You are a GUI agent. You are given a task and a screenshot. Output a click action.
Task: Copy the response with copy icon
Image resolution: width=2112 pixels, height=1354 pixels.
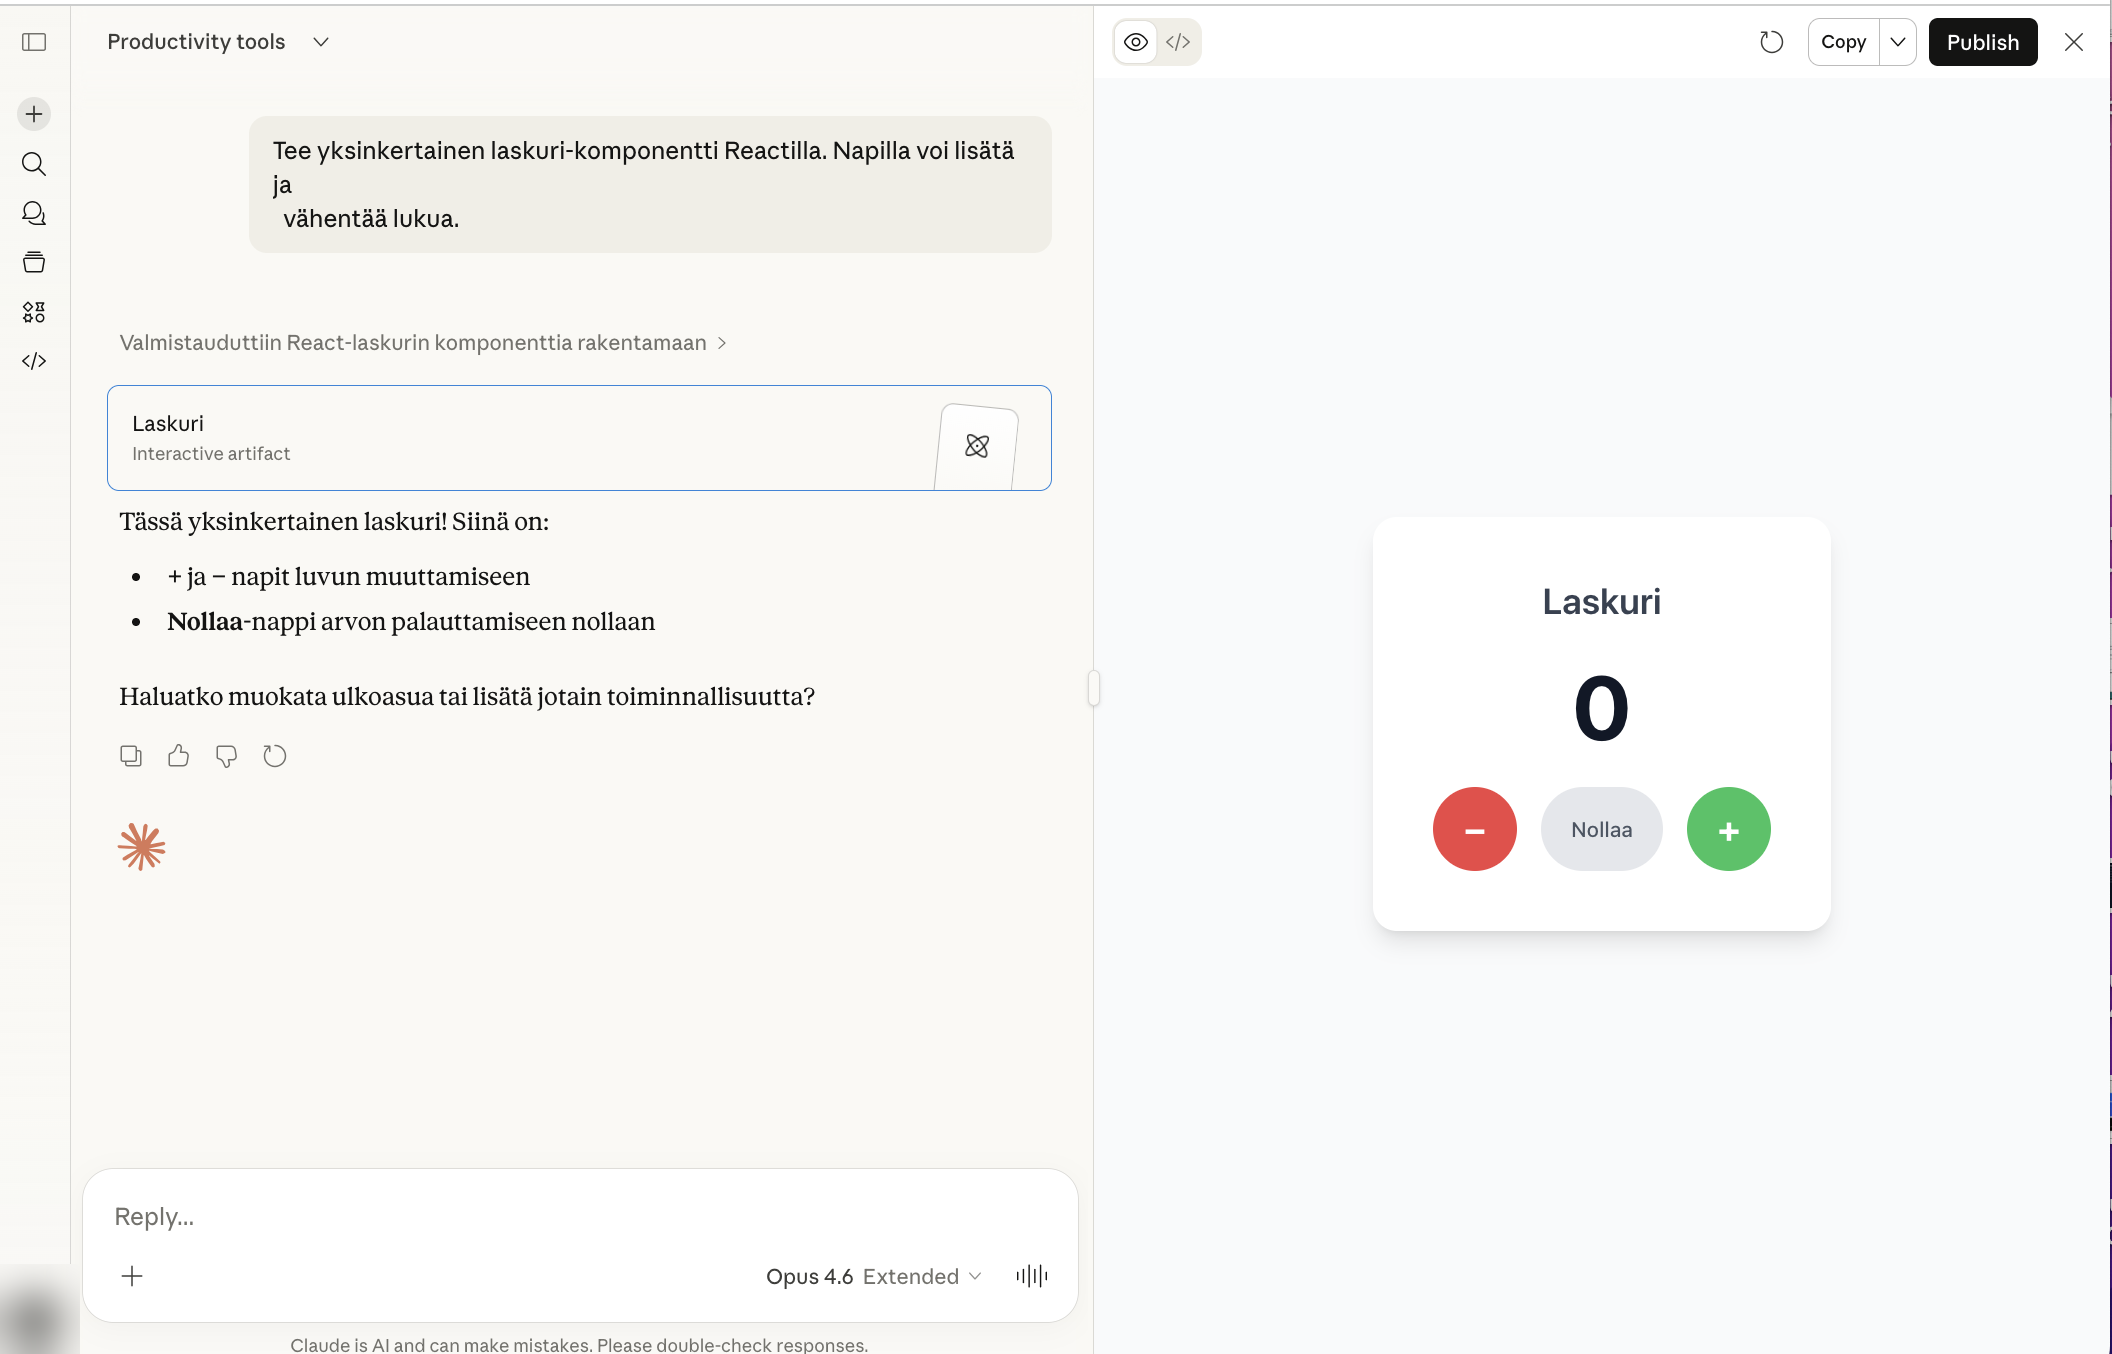tap(131, 756)
